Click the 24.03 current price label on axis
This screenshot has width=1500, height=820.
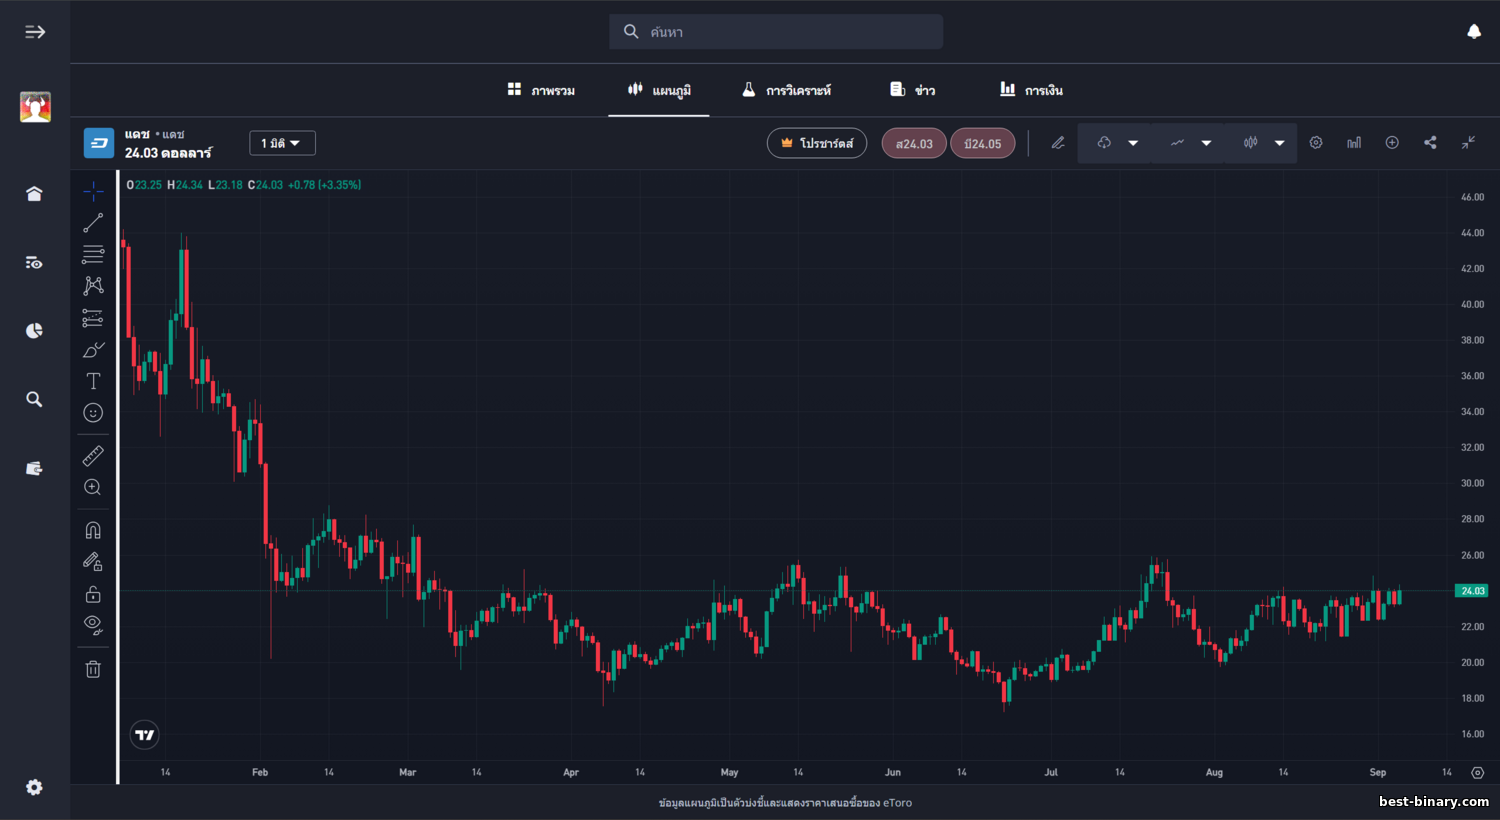[1472, 591]
